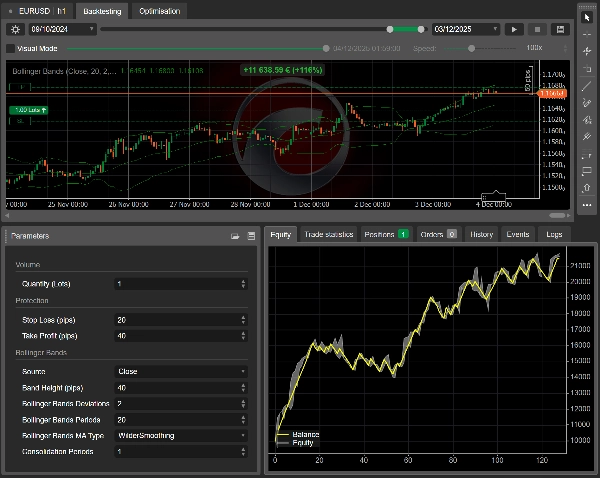Adjust Bollinger Bands Deviations stepper
Screen dimensions: 600x478
[x=243, y=404]
